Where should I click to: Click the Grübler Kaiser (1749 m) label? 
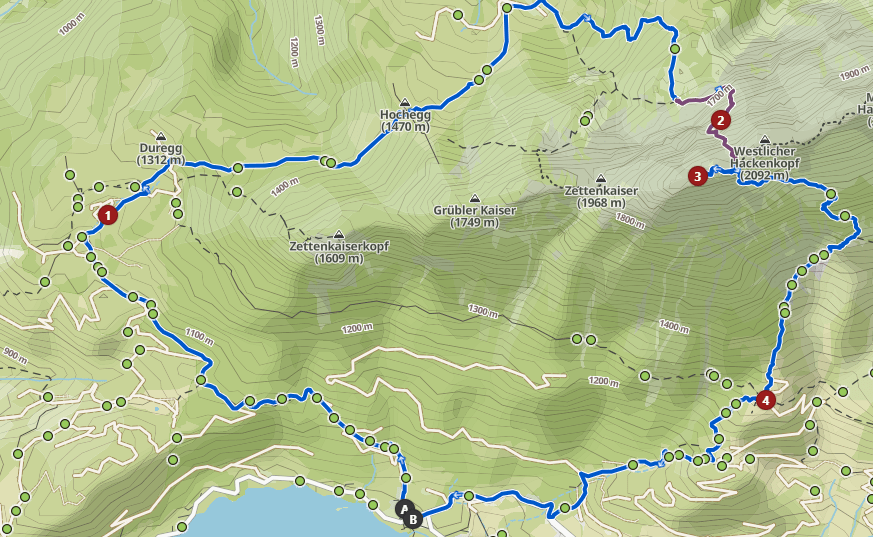(475, 216)
